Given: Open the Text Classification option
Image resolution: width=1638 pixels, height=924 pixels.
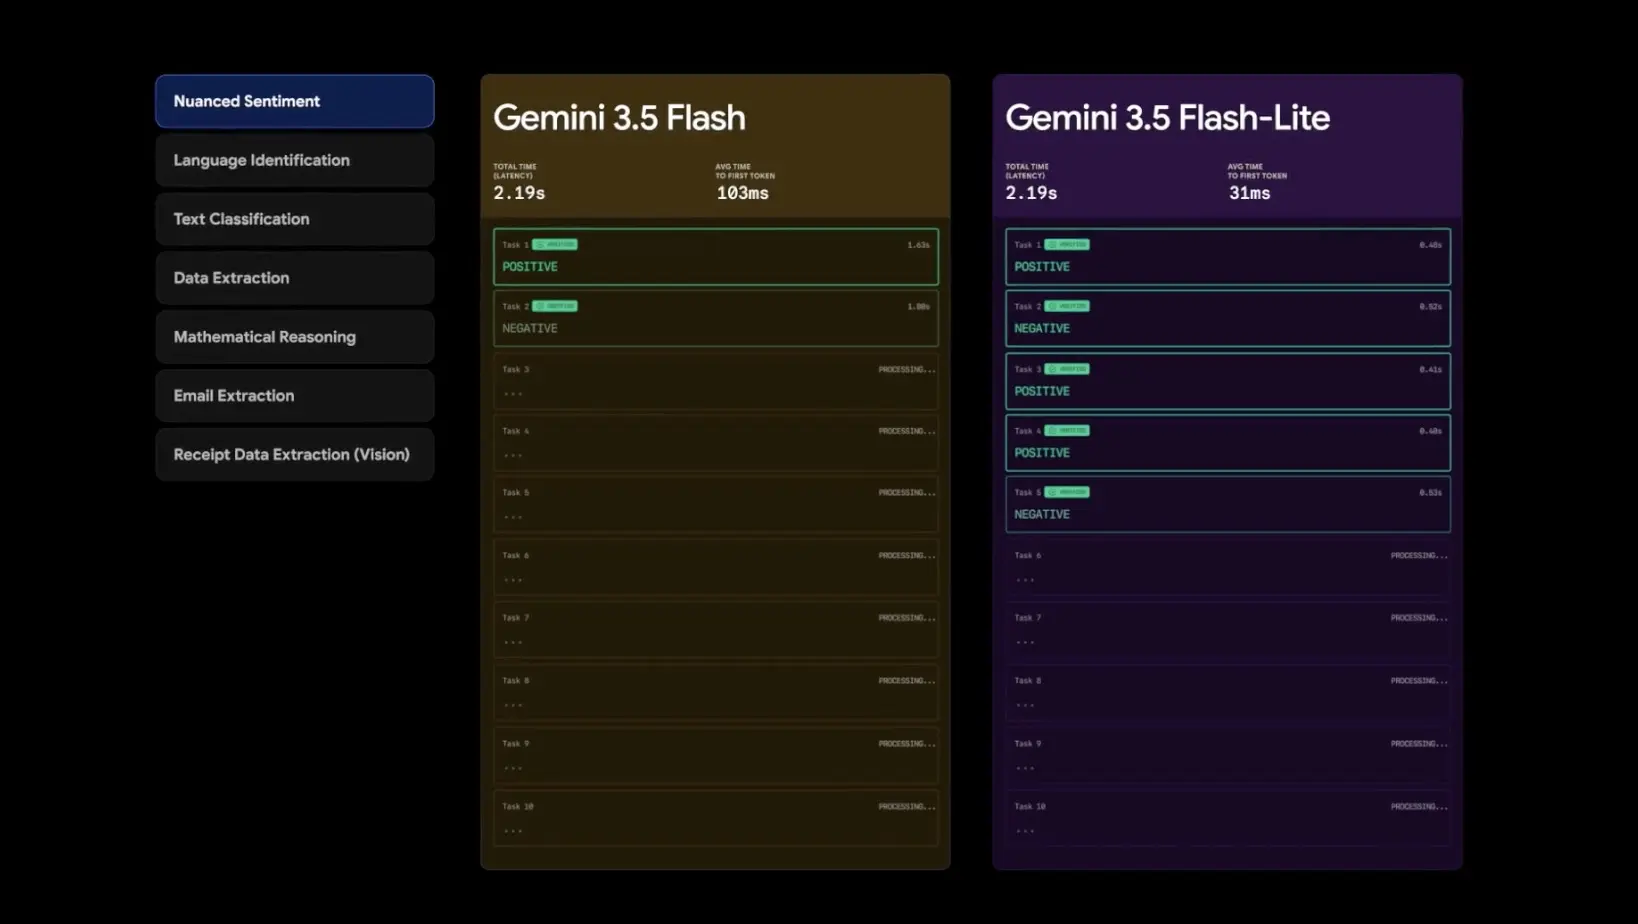Looking at the screenshot, I should pyautogui.click(x=295, y=219).
